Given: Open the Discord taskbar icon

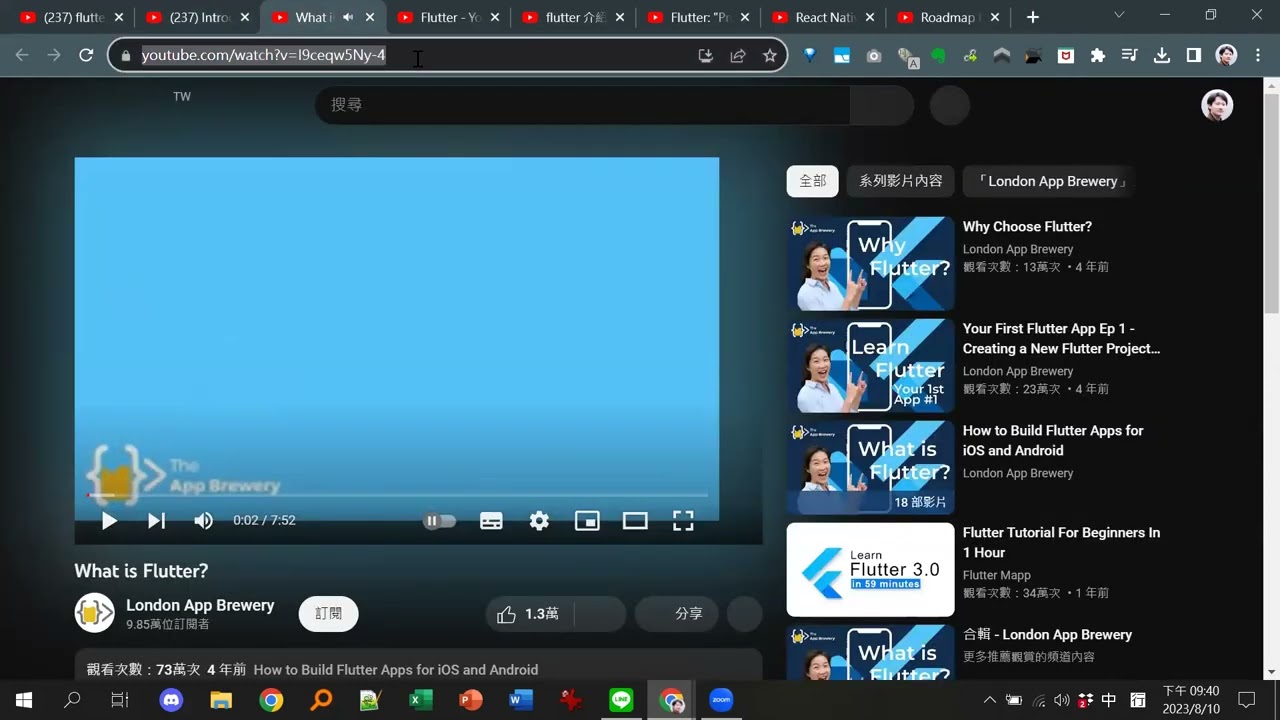Looking at the screenshot, I should coord(172,700).
